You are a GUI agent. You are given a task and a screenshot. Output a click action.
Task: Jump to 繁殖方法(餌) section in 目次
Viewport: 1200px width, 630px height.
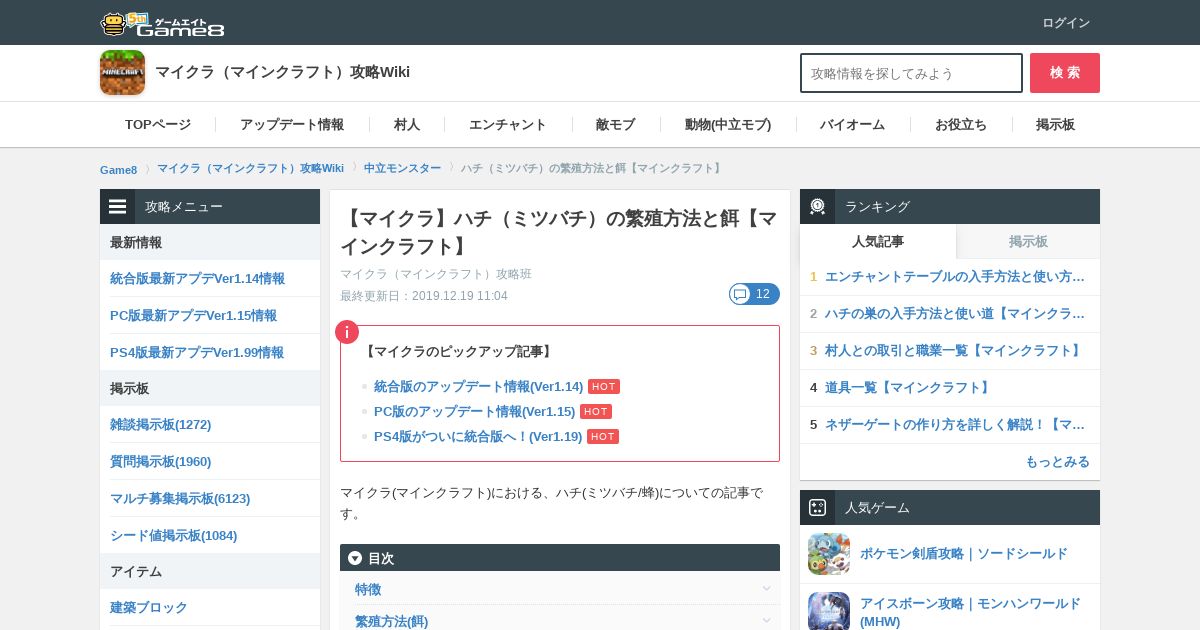point(391,621)
